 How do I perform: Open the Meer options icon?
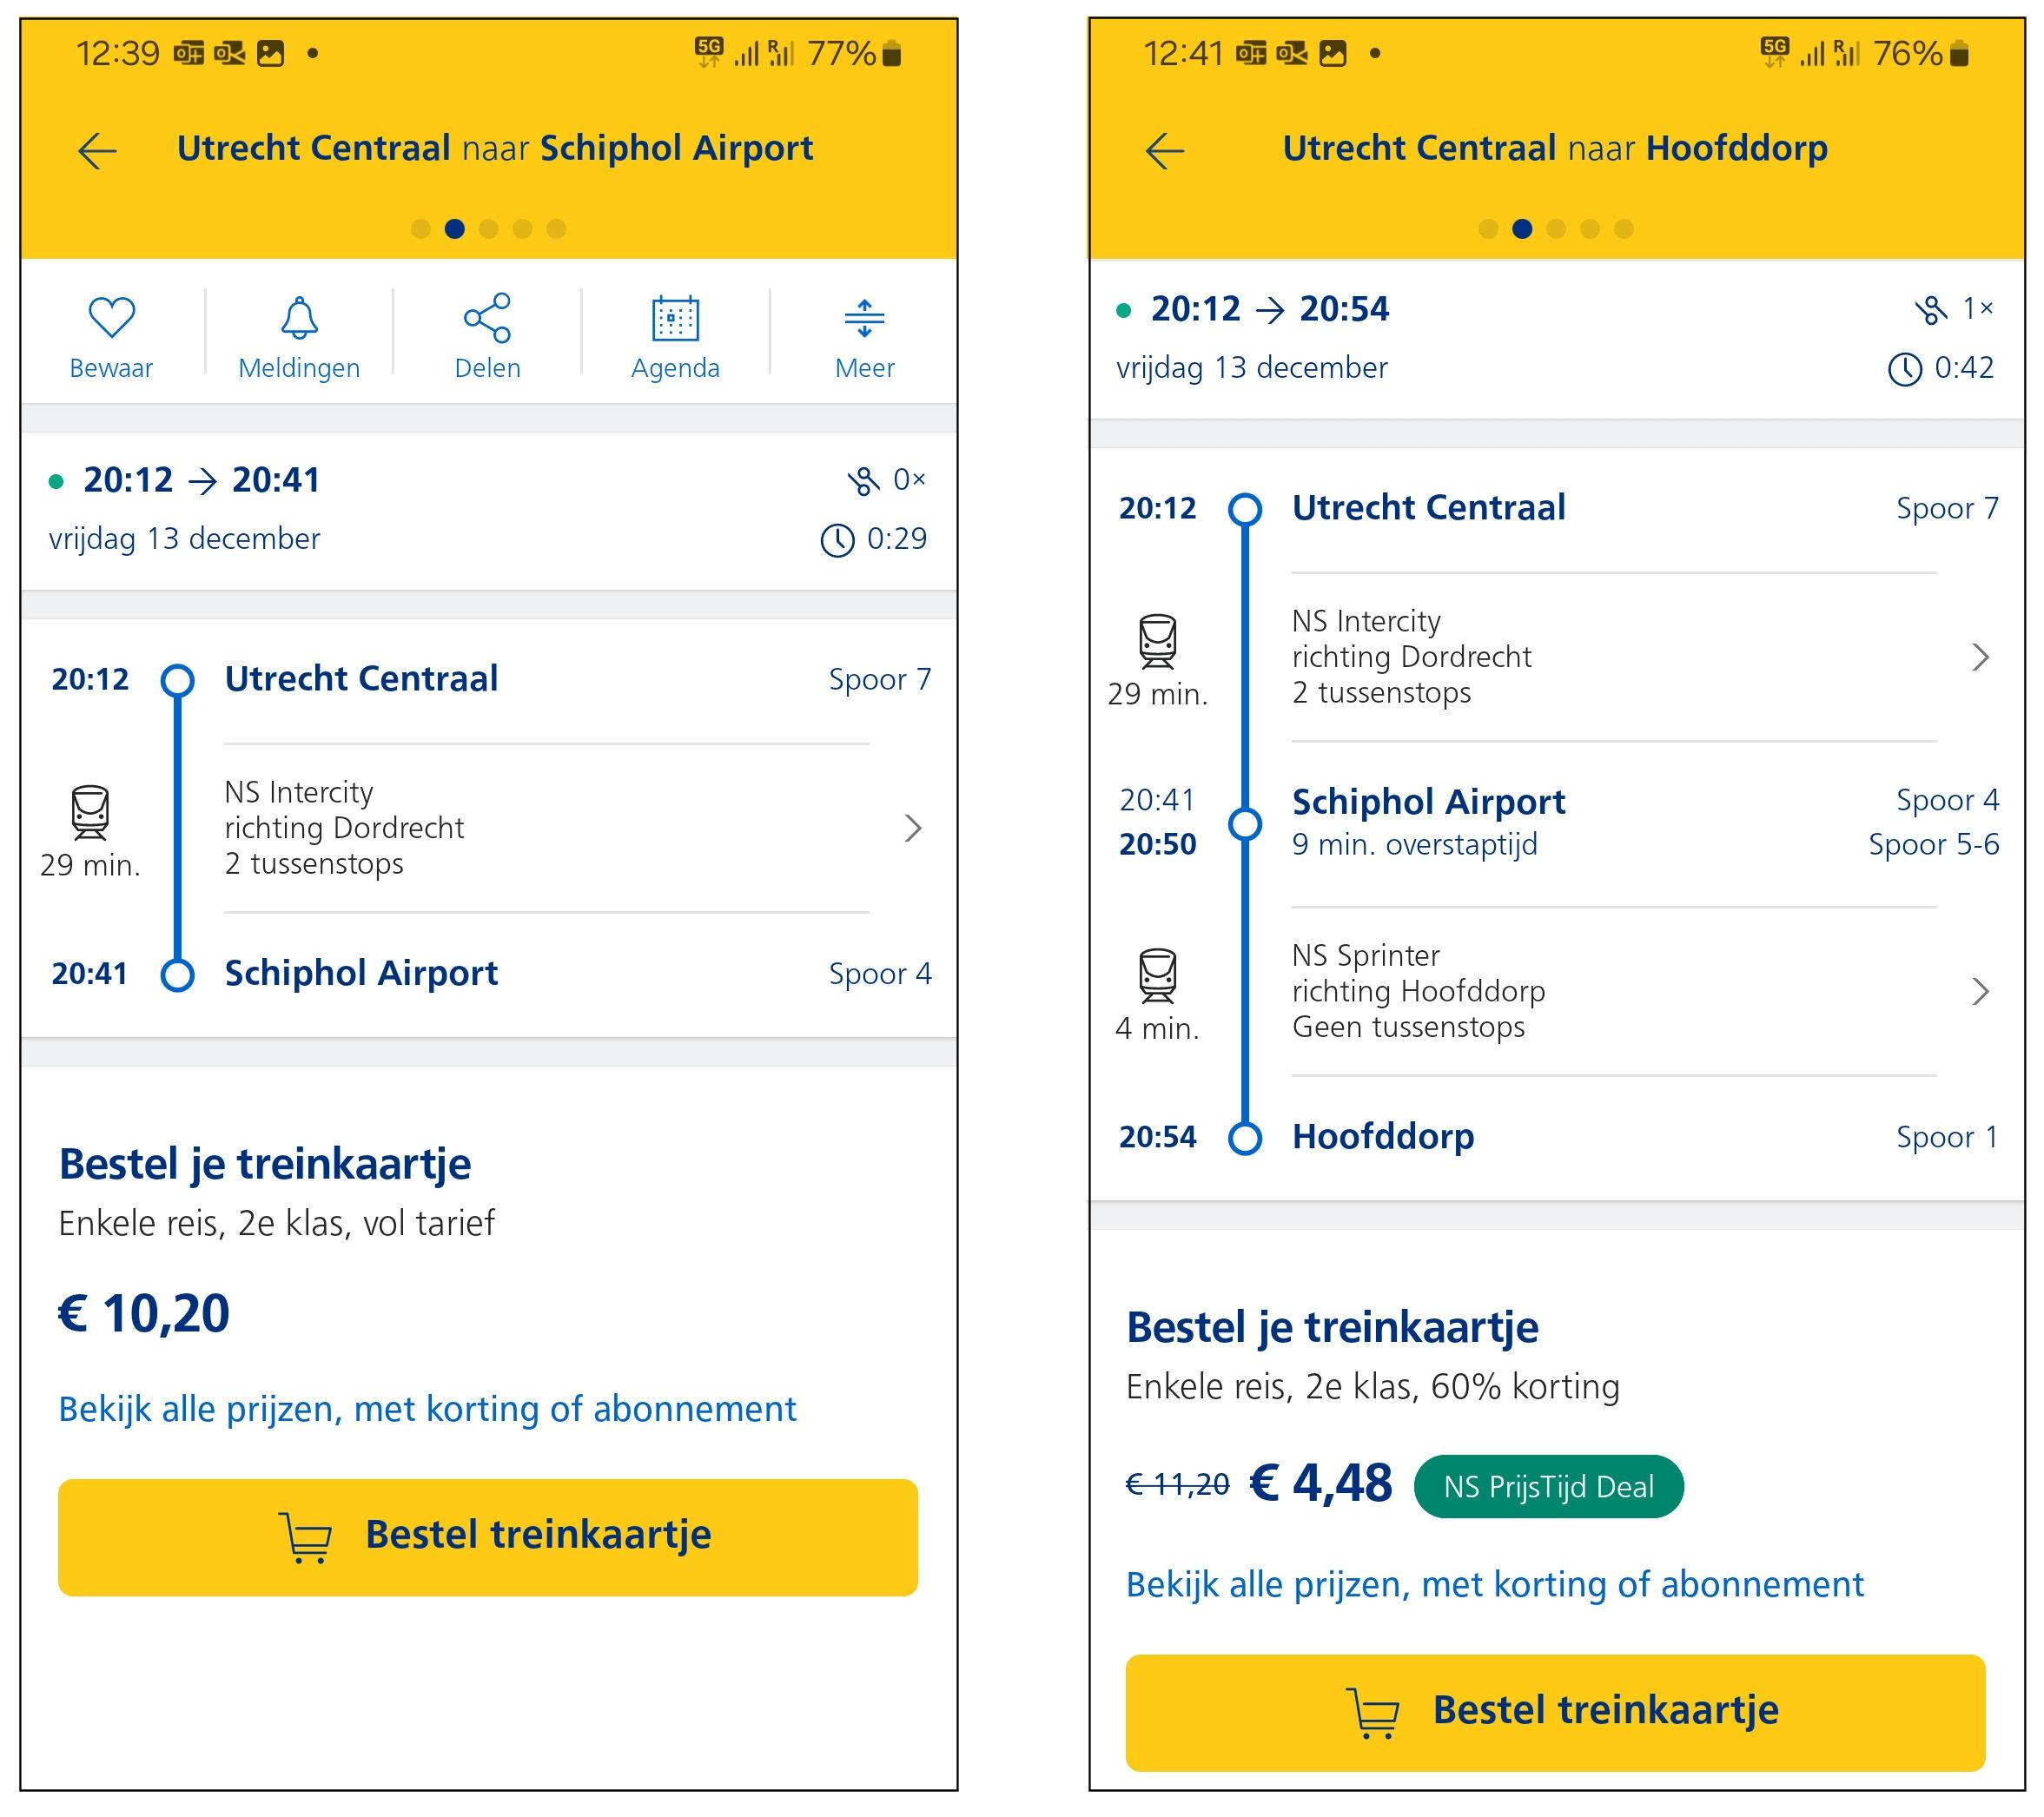(864, 319)
